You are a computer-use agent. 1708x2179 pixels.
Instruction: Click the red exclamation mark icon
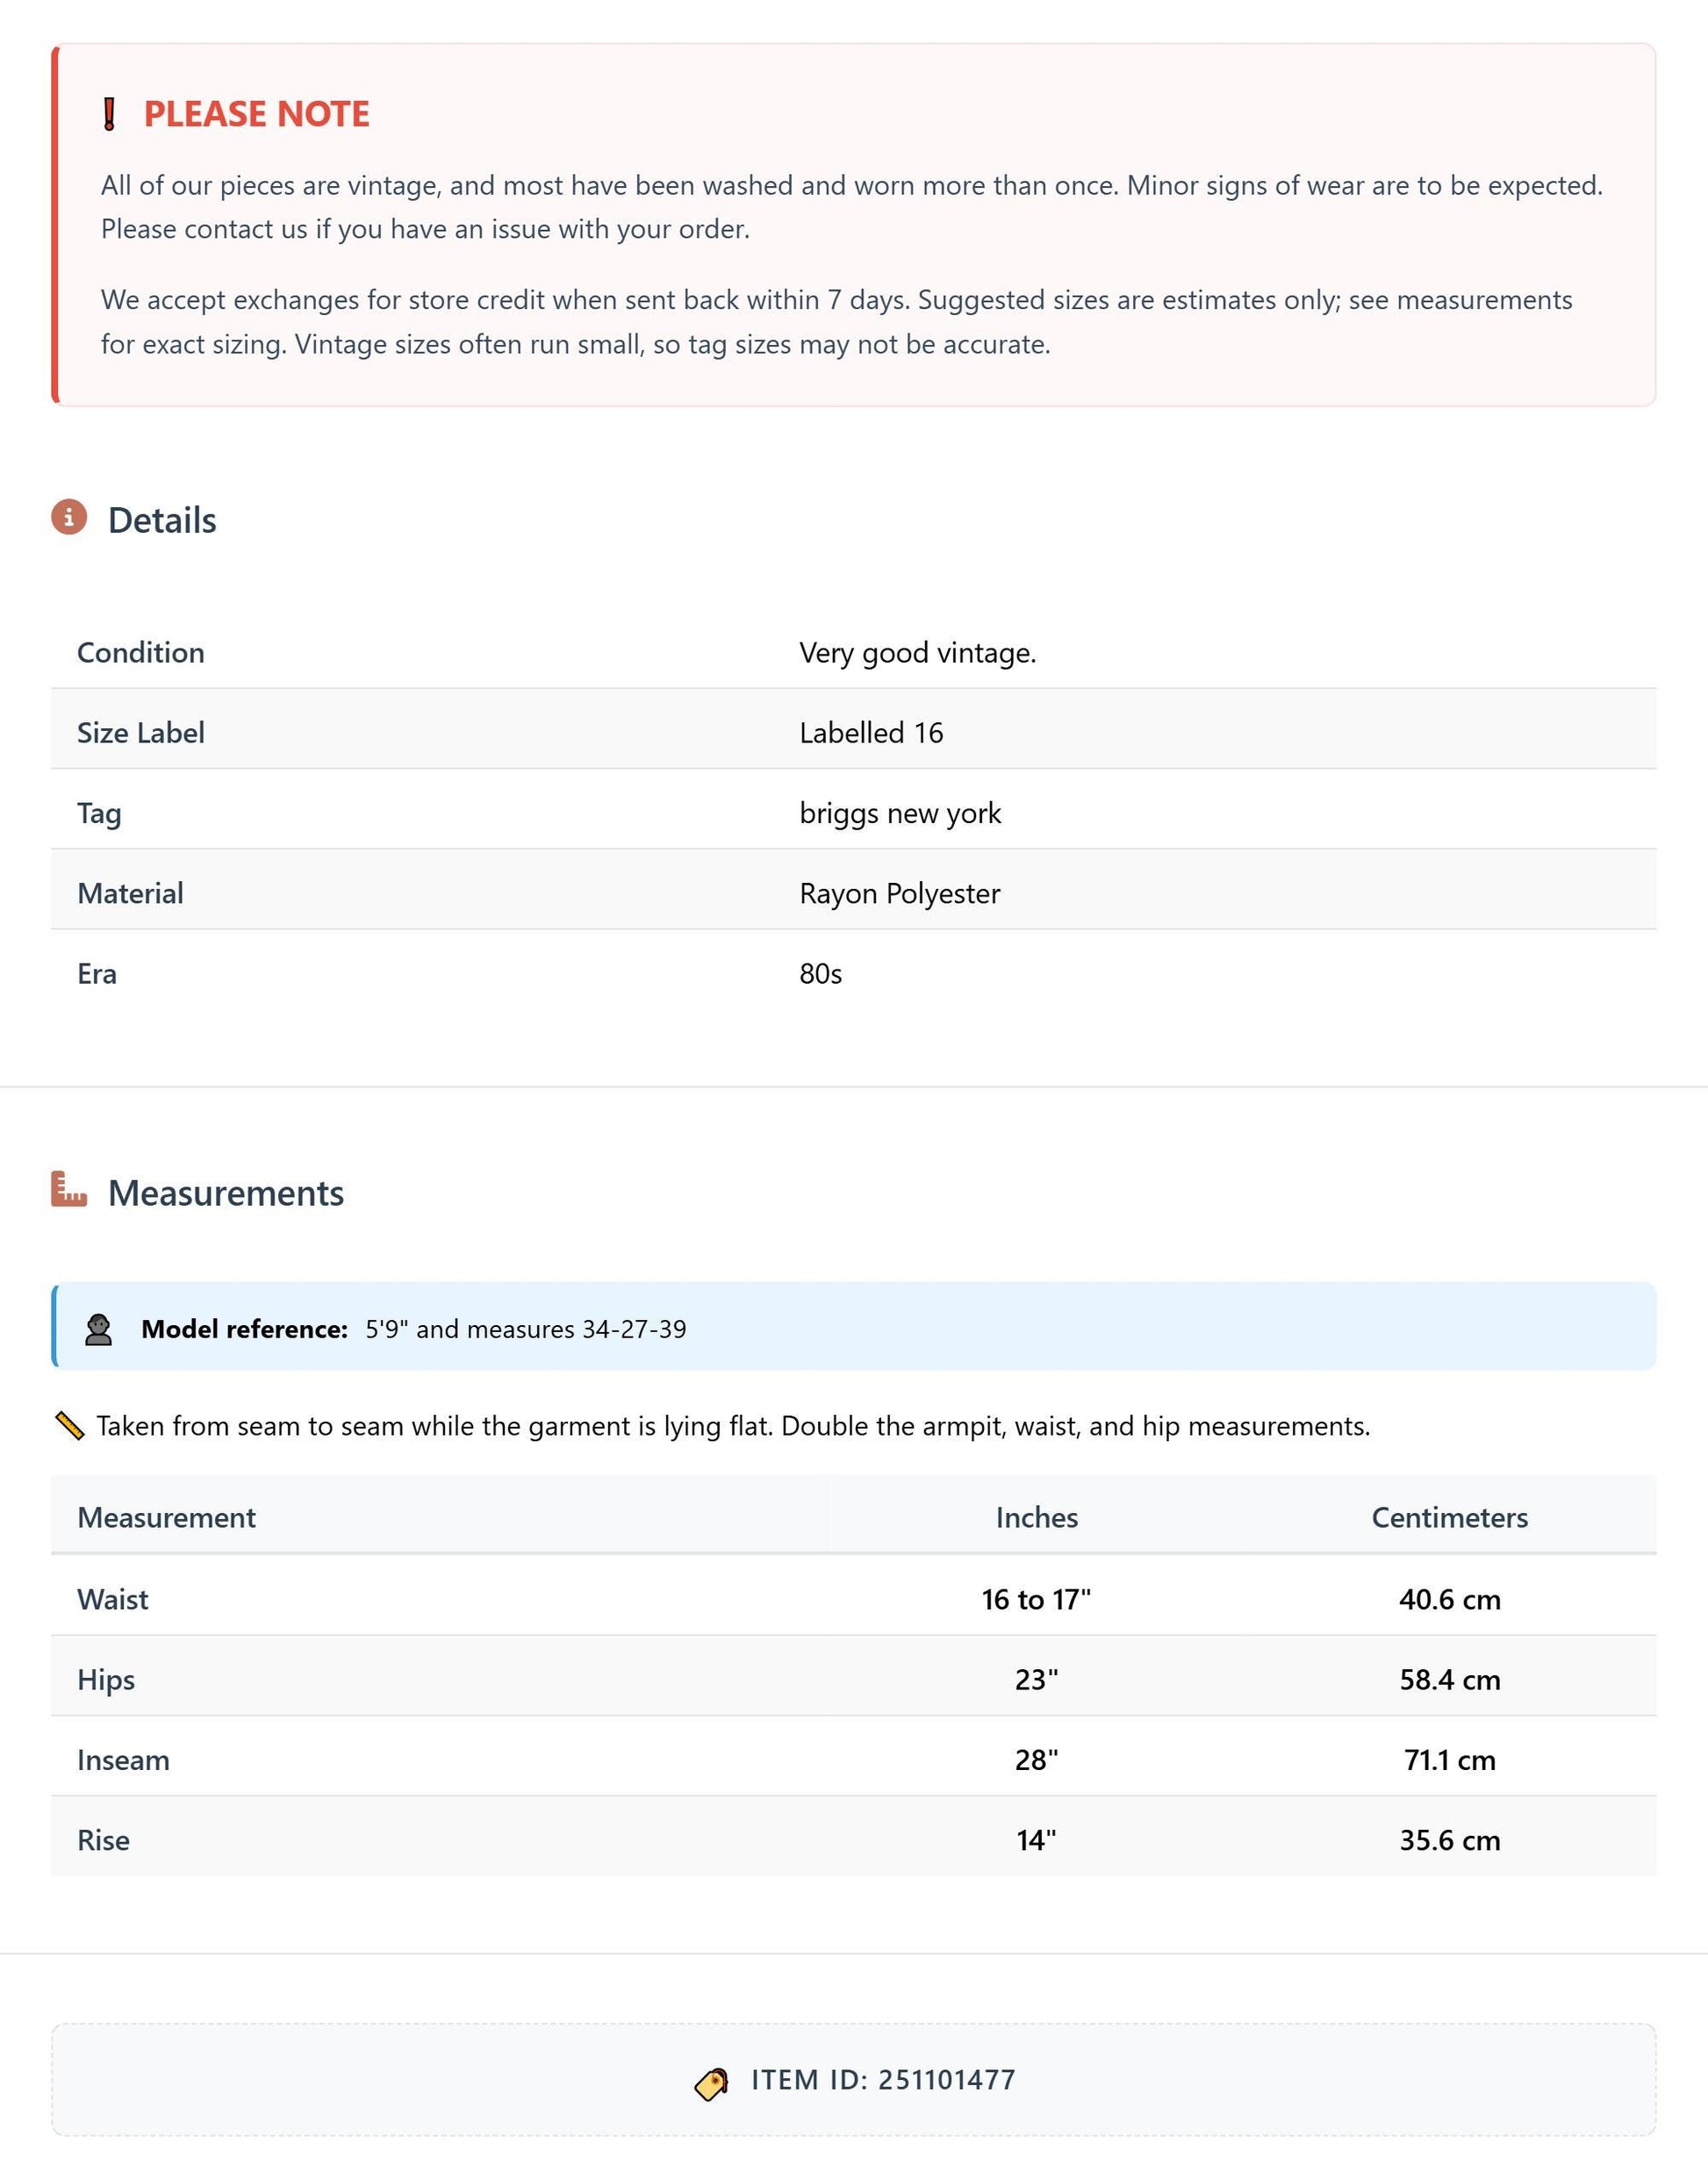(110, 114)
